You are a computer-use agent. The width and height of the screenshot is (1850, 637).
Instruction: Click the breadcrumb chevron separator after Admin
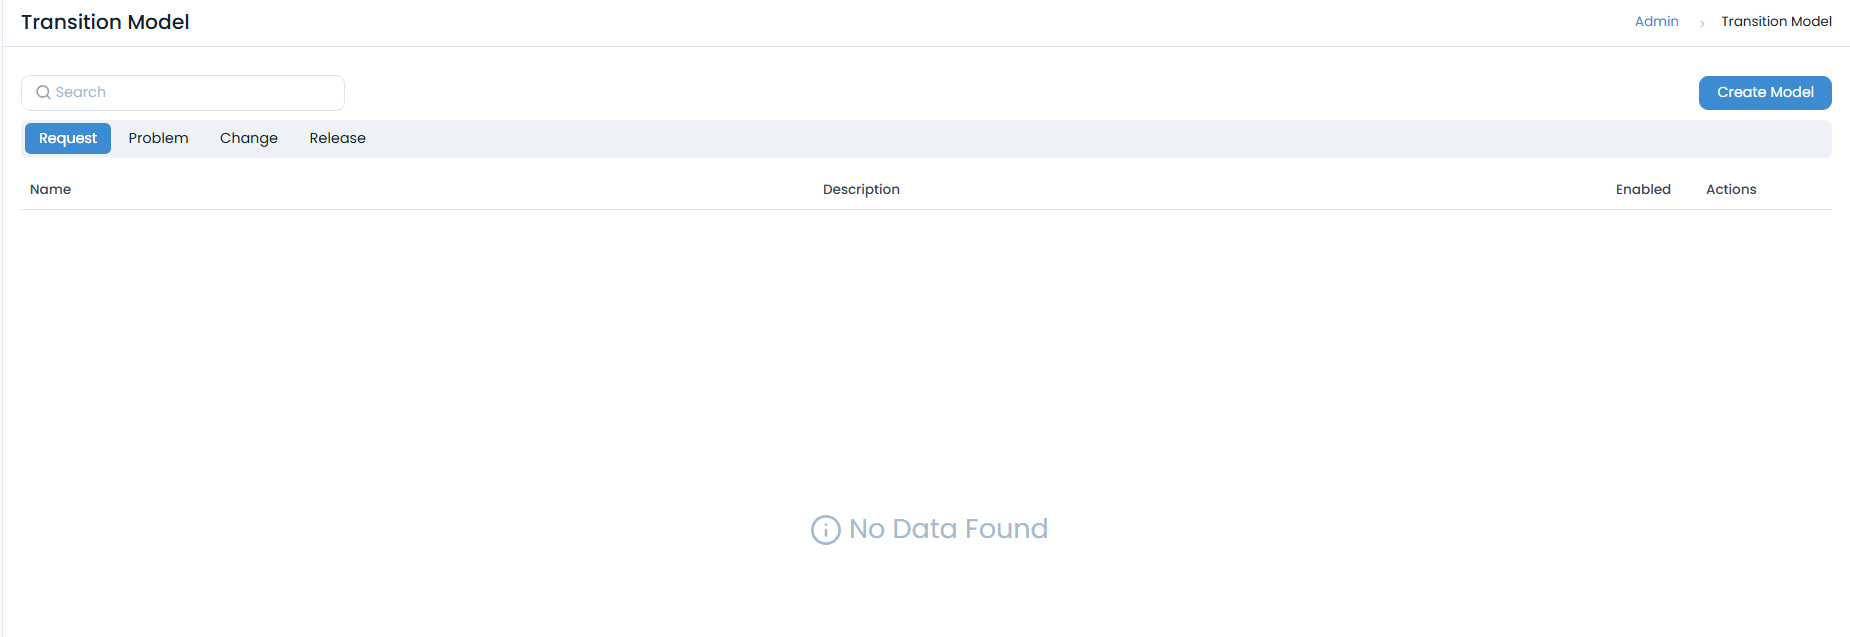tap(1701, 22)
